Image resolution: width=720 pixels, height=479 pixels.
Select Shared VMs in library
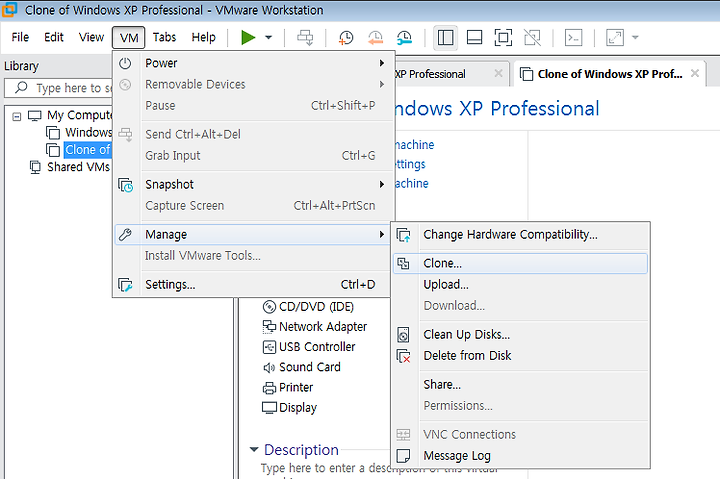coord(79,167)
